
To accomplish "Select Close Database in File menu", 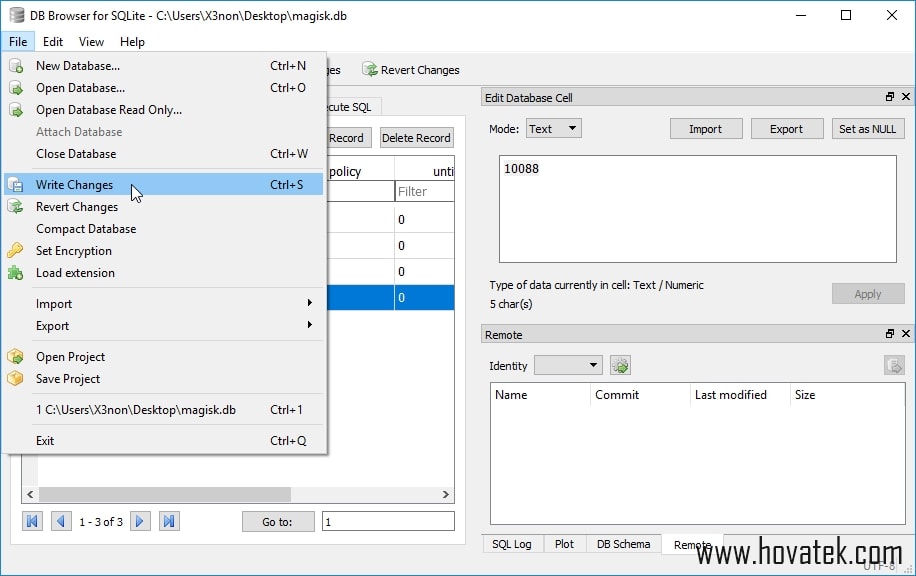I will pos(164,154).
